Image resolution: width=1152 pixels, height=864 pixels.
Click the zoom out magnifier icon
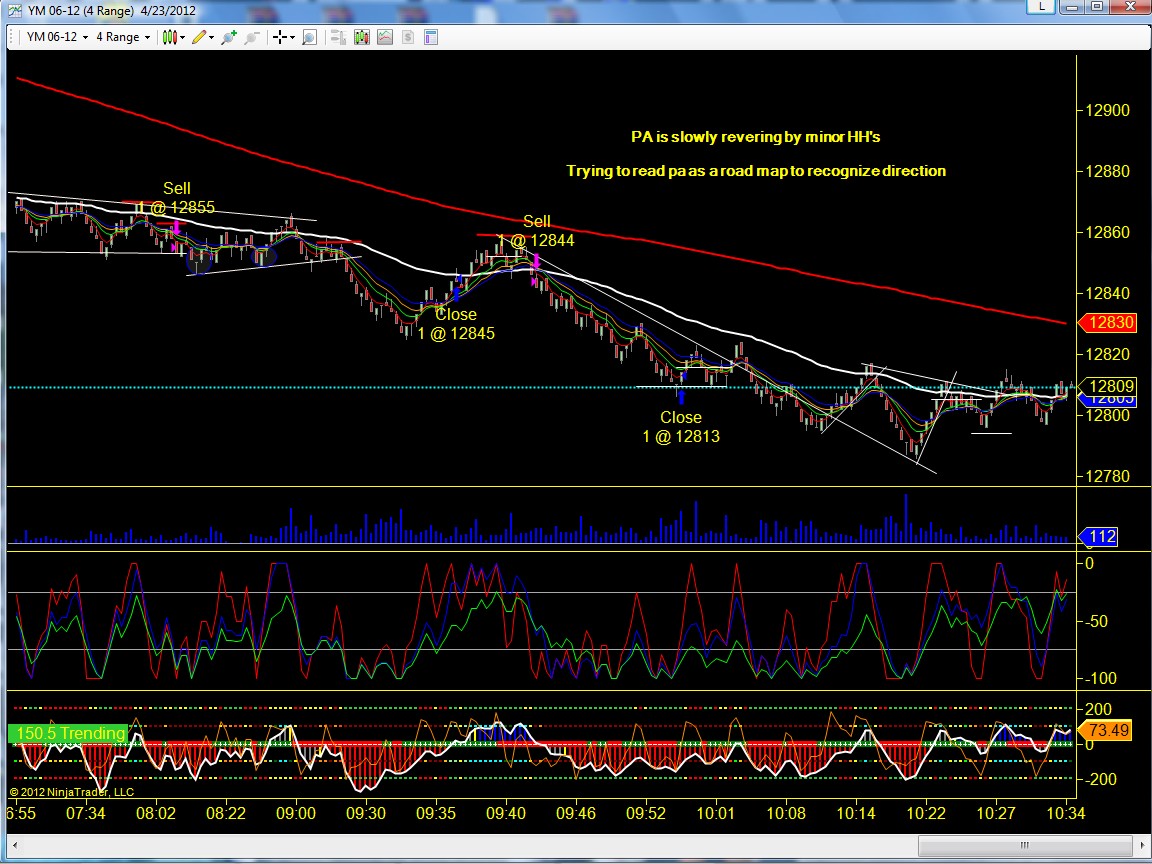(x=252, y=37)
